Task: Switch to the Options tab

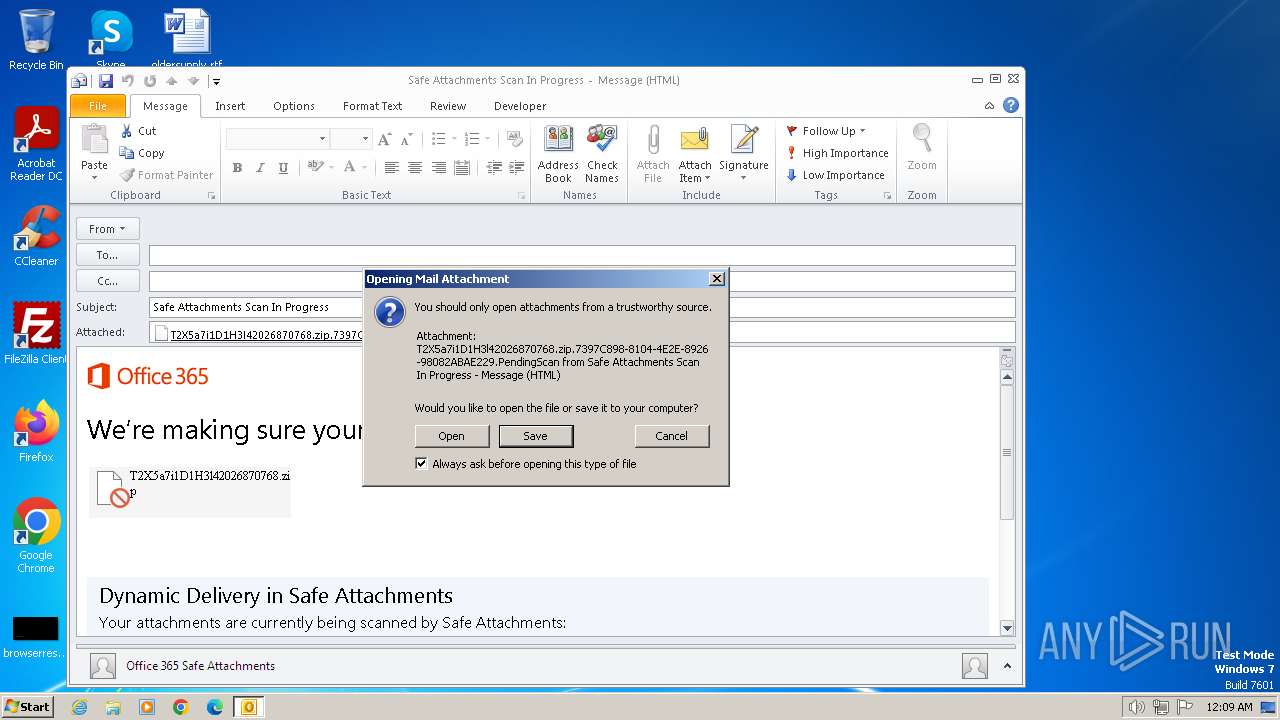Action: (294, 106)
